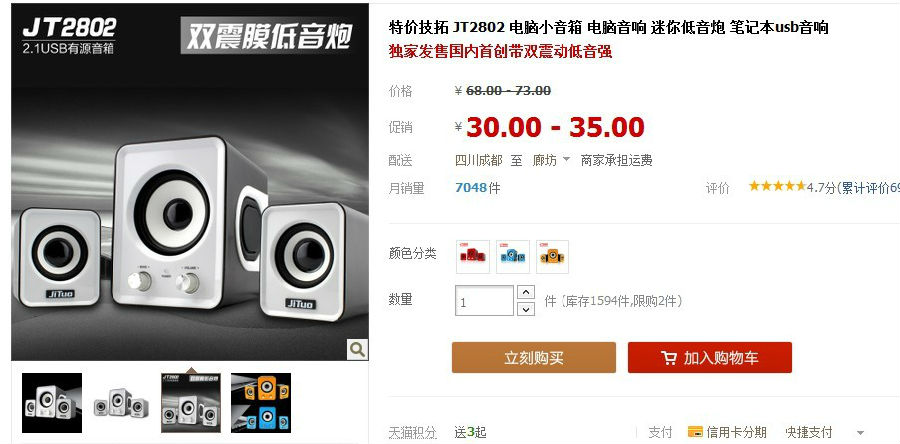Click the magnifier zoom icon on product image
Image resolution: width=900 pixels, height=444 pixels.
357,349
